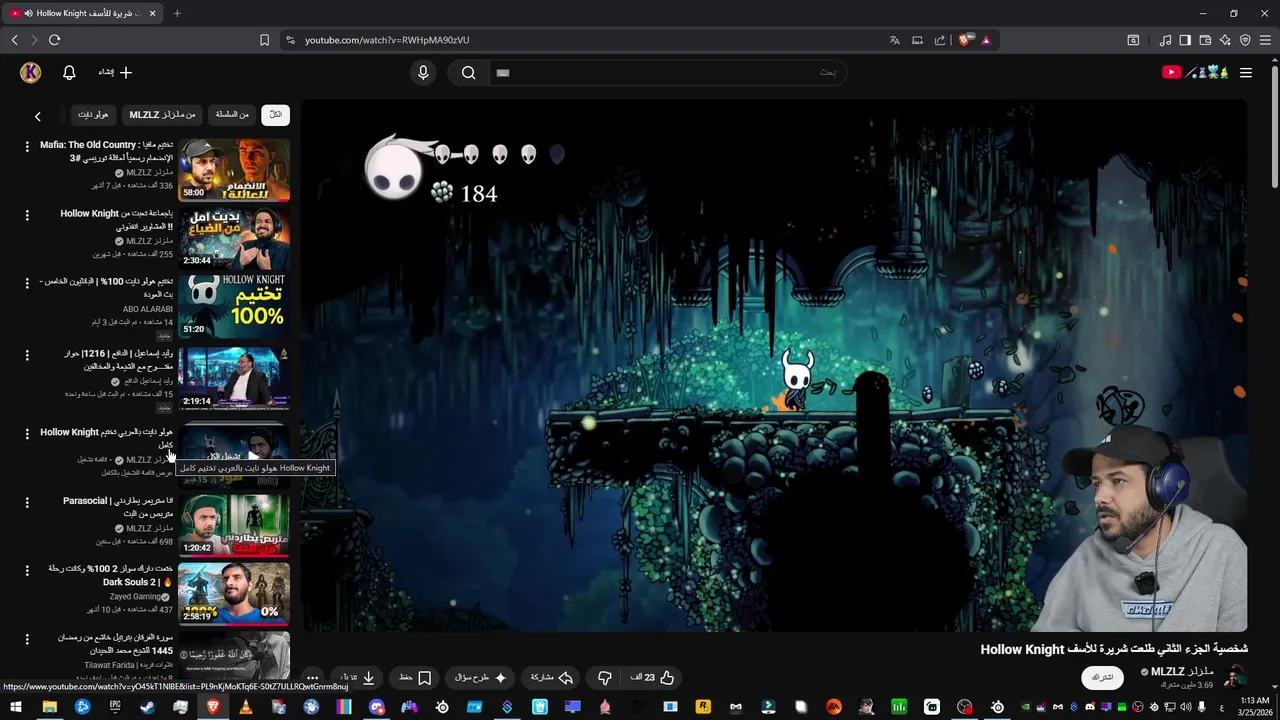Open Brave playlist music note icon
The image size is (1280, 720).
[x=1165, y=40]
